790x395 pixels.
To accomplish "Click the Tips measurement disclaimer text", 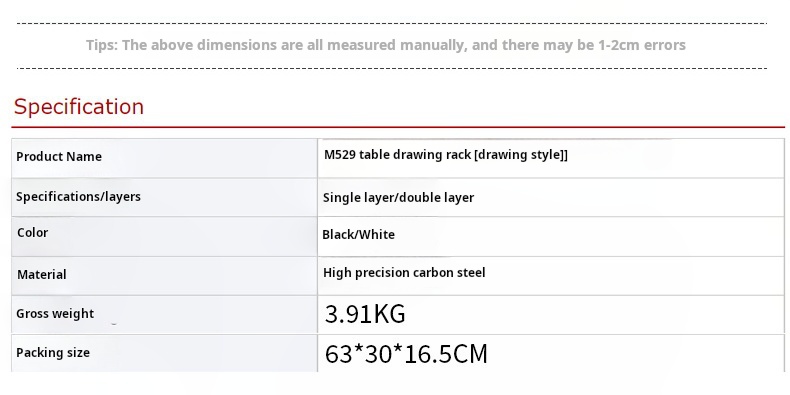I will [385, 45].
